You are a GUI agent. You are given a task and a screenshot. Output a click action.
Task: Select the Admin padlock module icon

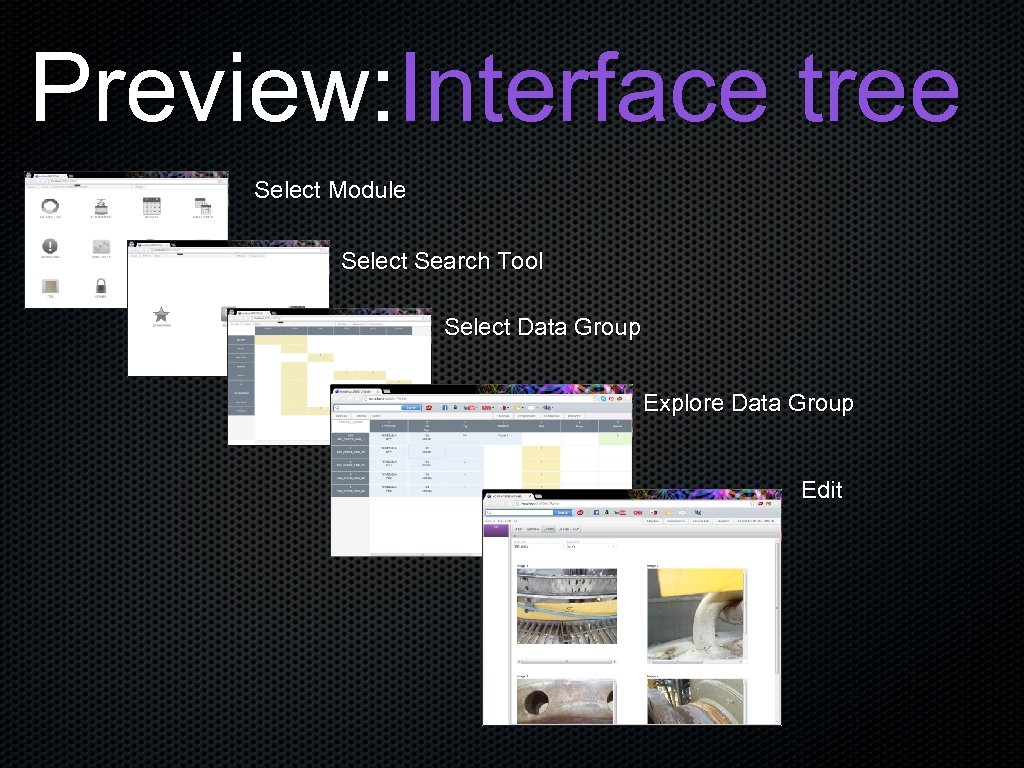click(101, 287)
